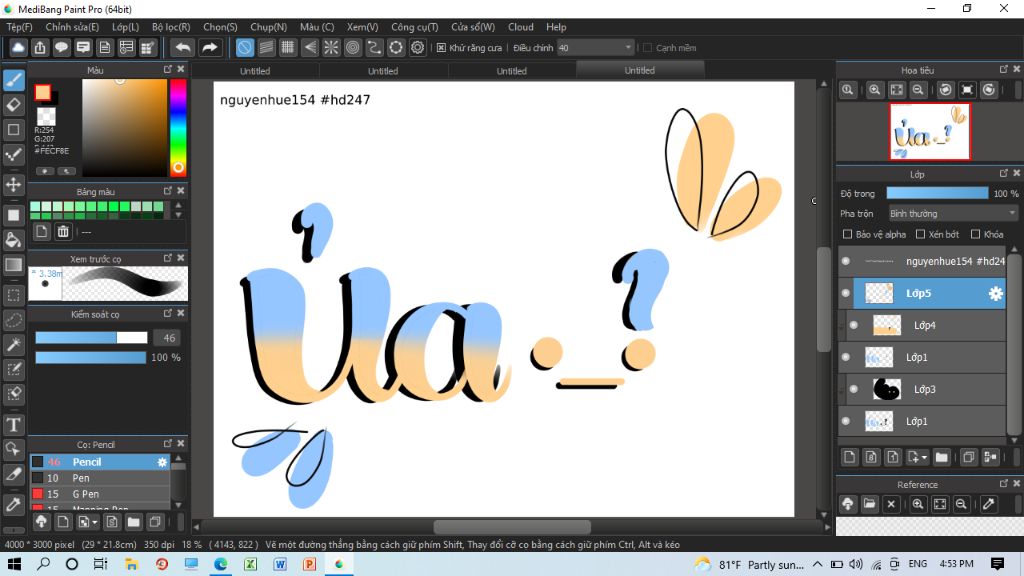Screen dimensions: 1024x576
Task: Select the Brush tool in left toolbar
Action: [x=14, y=80]
